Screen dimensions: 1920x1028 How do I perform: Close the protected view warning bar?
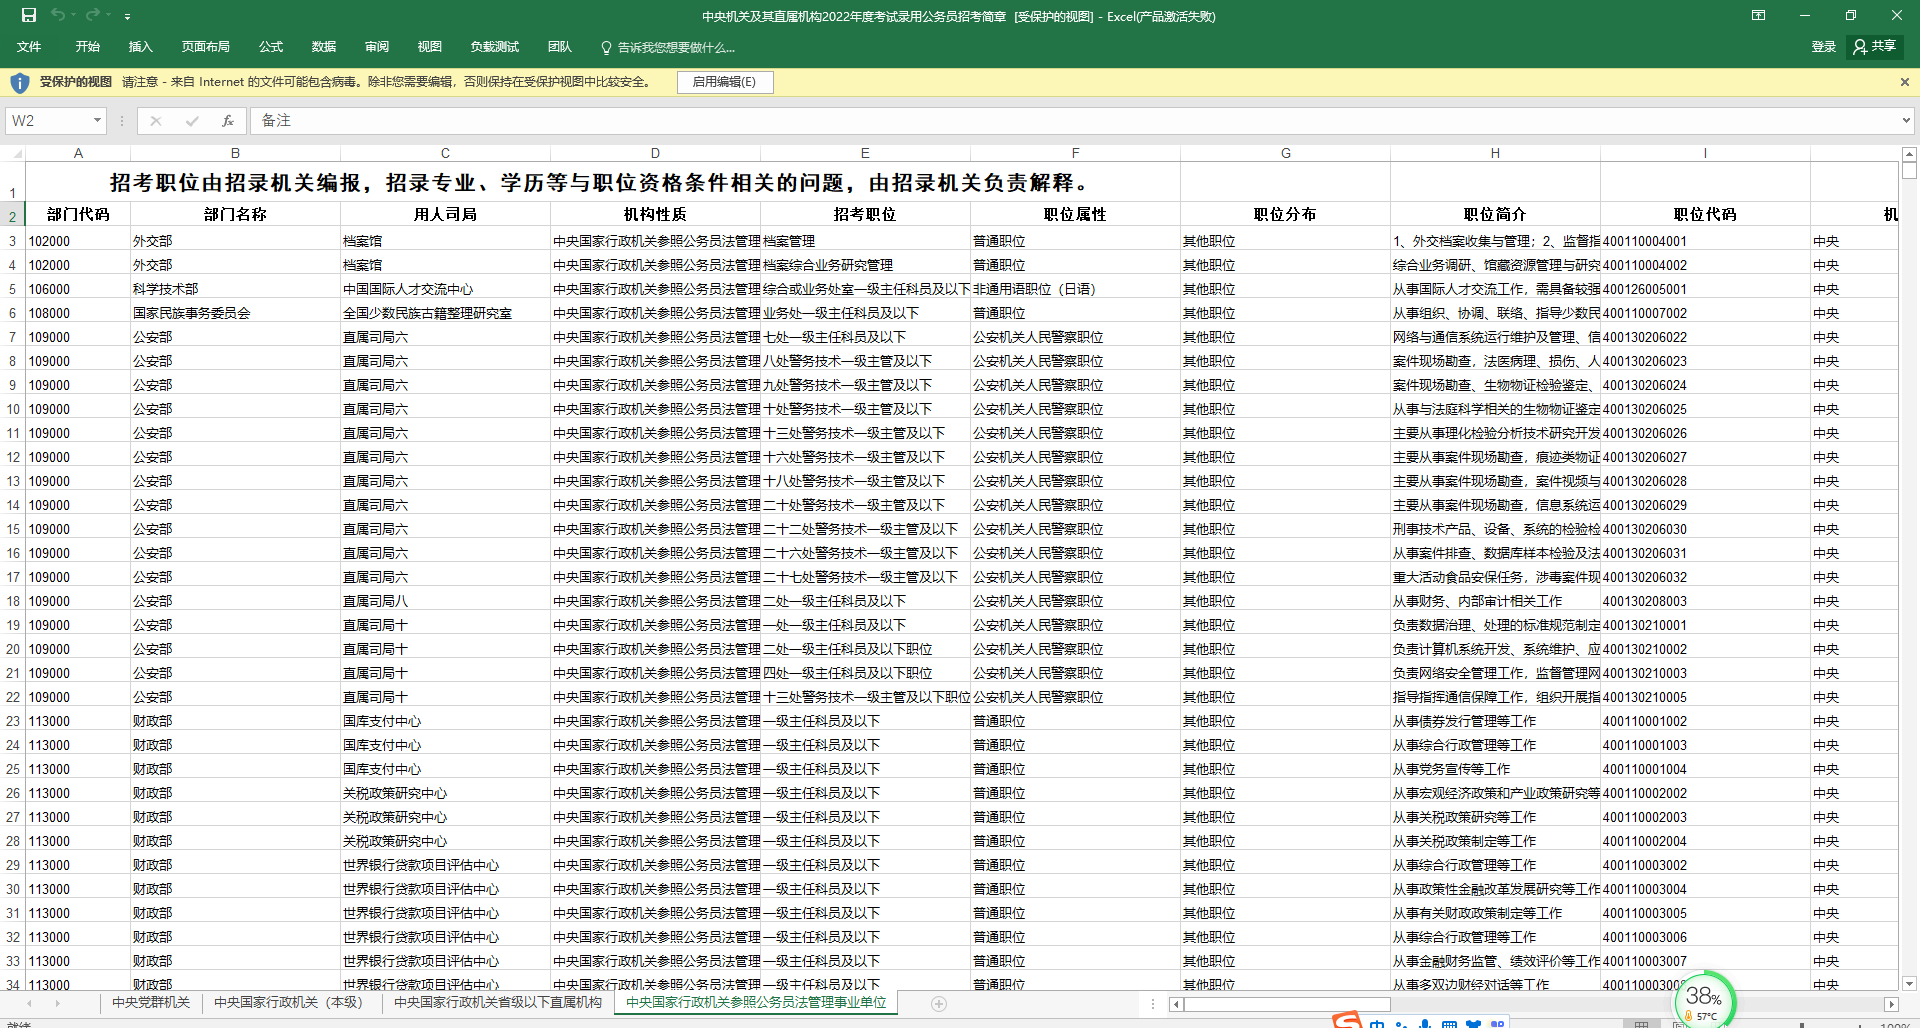1904,82
